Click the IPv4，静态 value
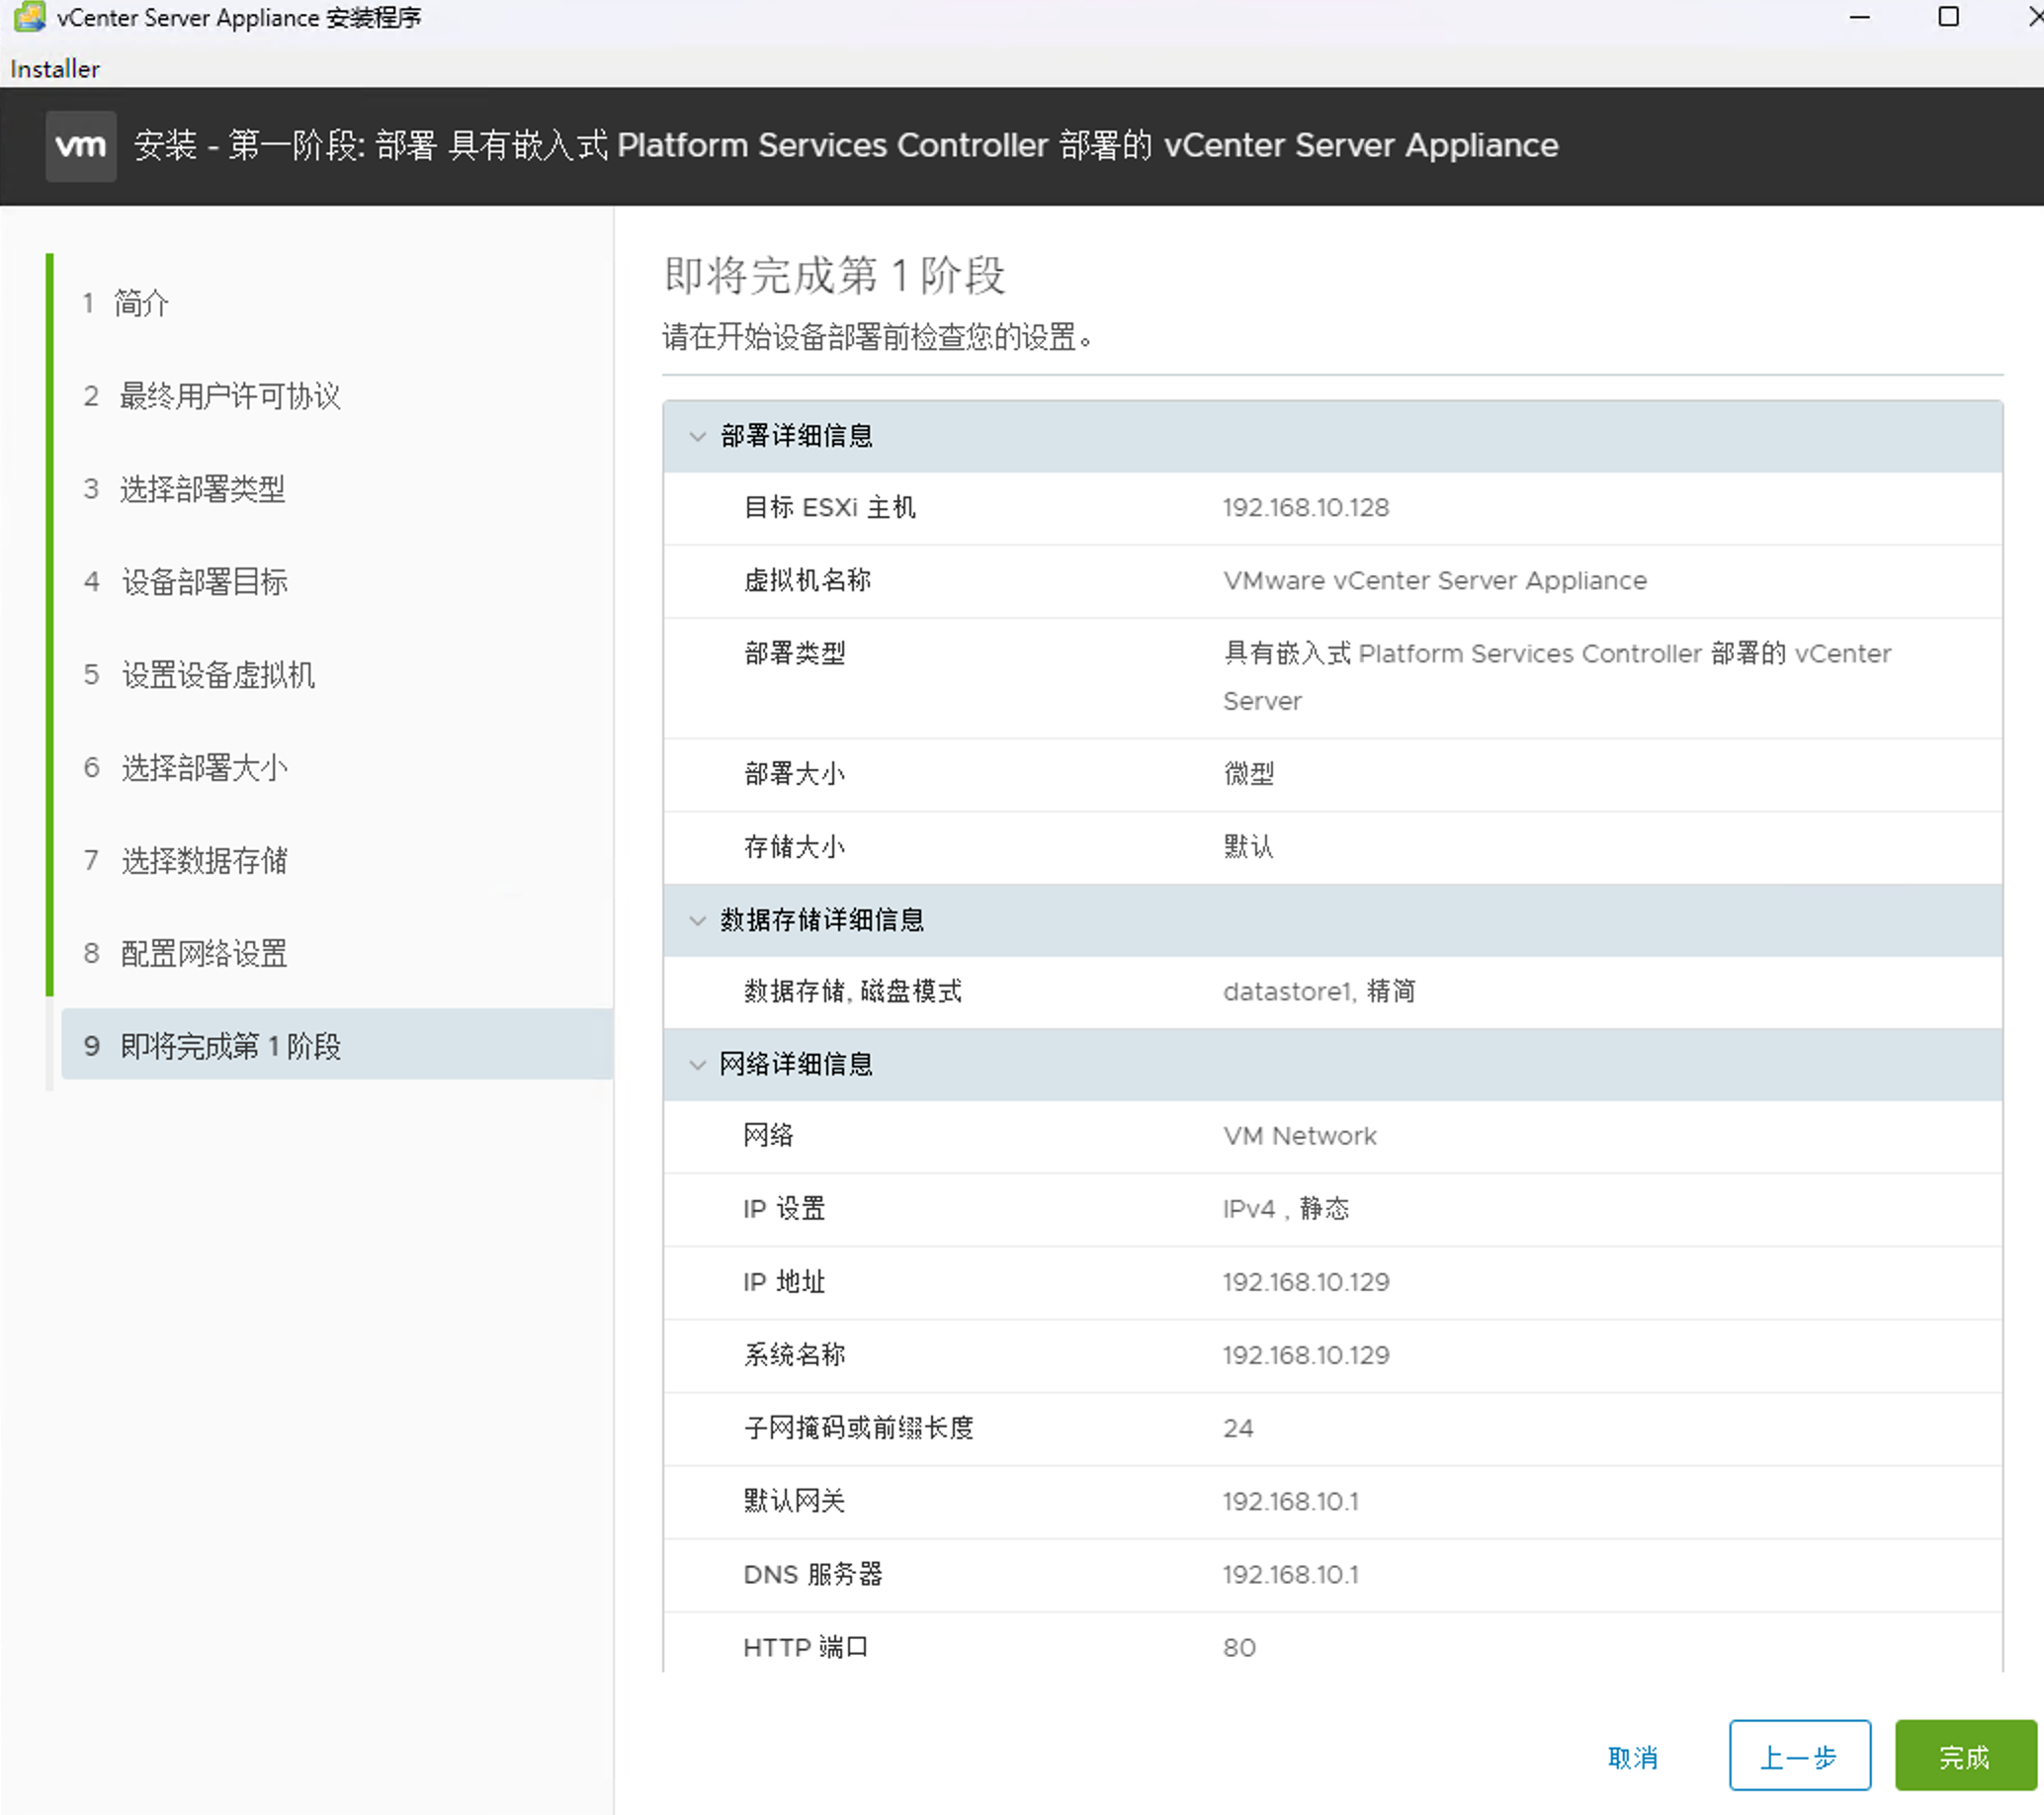This screenshot has width=2044, height=1815. [x=1286, y=1209]
